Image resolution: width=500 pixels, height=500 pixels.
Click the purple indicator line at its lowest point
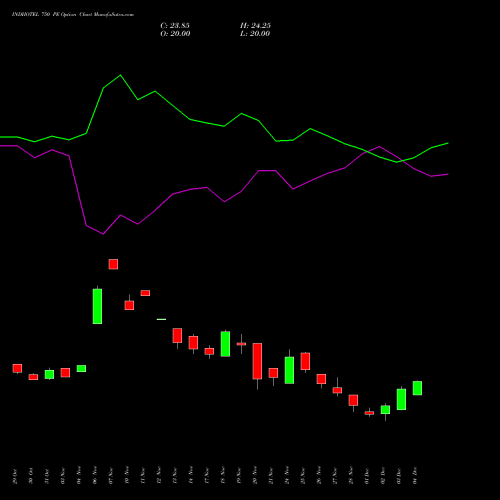click(103, 234)
